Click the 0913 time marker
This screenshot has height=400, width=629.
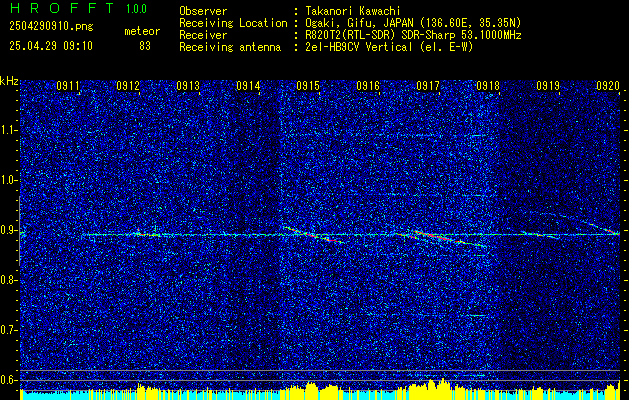[x=188, y=86]
